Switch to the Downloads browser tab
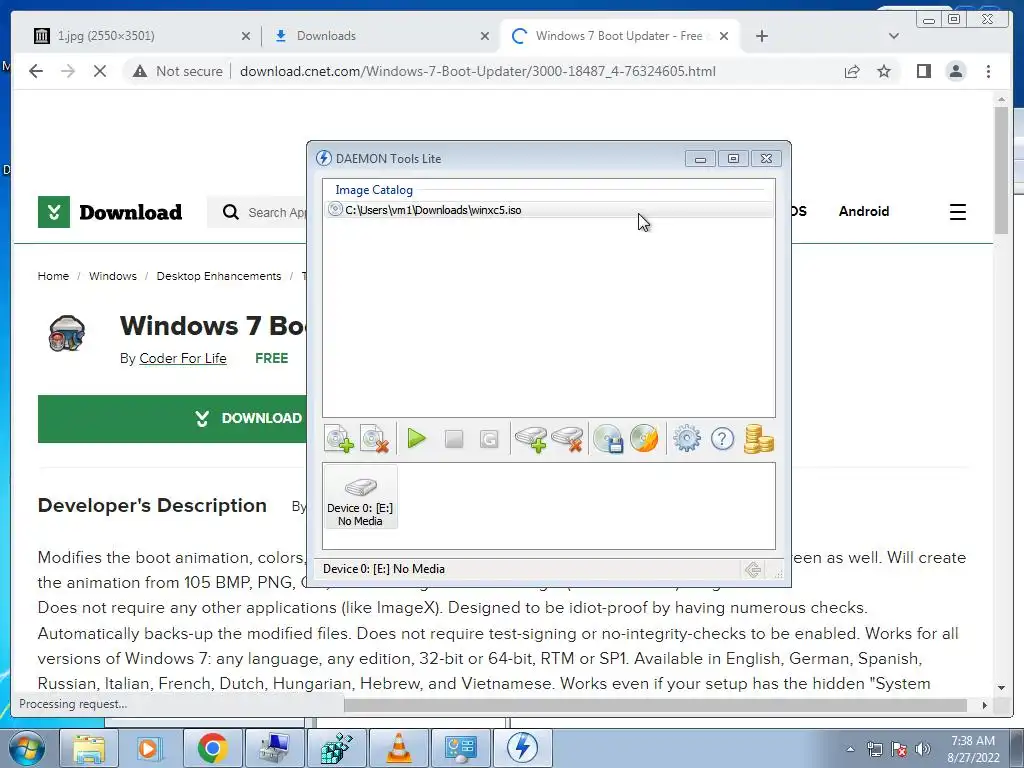 [381, 36]
